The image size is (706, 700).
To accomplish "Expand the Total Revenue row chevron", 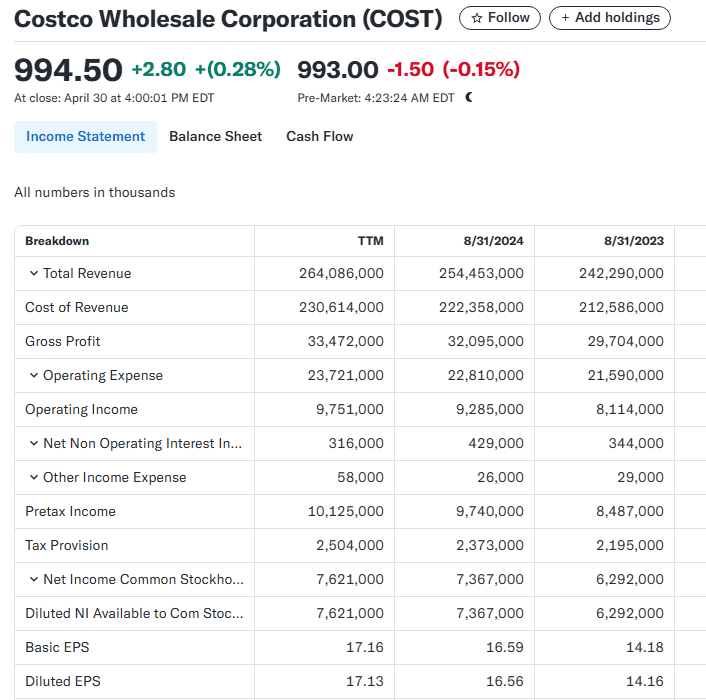I will tap(33, 273).
